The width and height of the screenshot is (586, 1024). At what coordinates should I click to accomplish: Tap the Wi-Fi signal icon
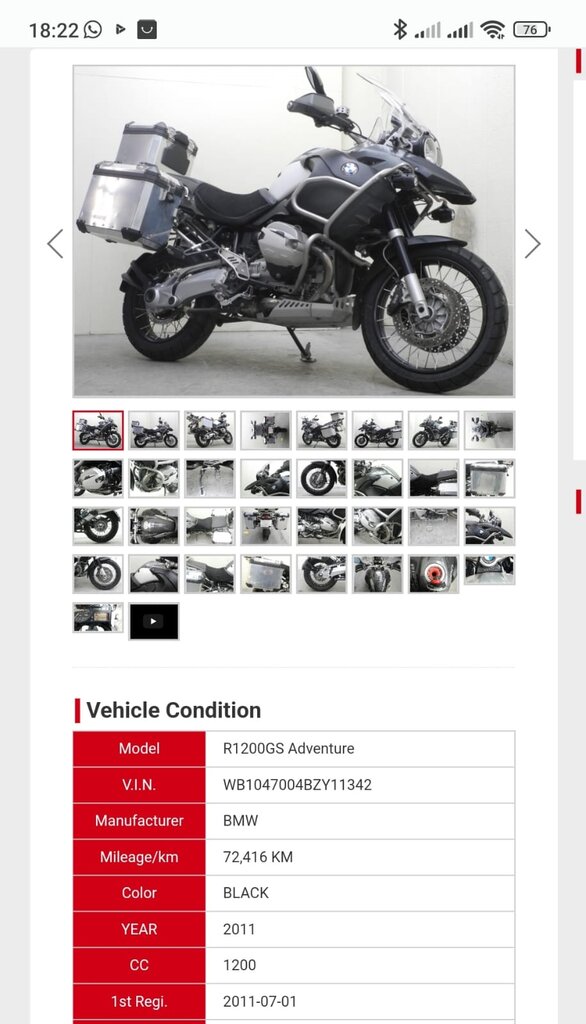click(492, 29)
